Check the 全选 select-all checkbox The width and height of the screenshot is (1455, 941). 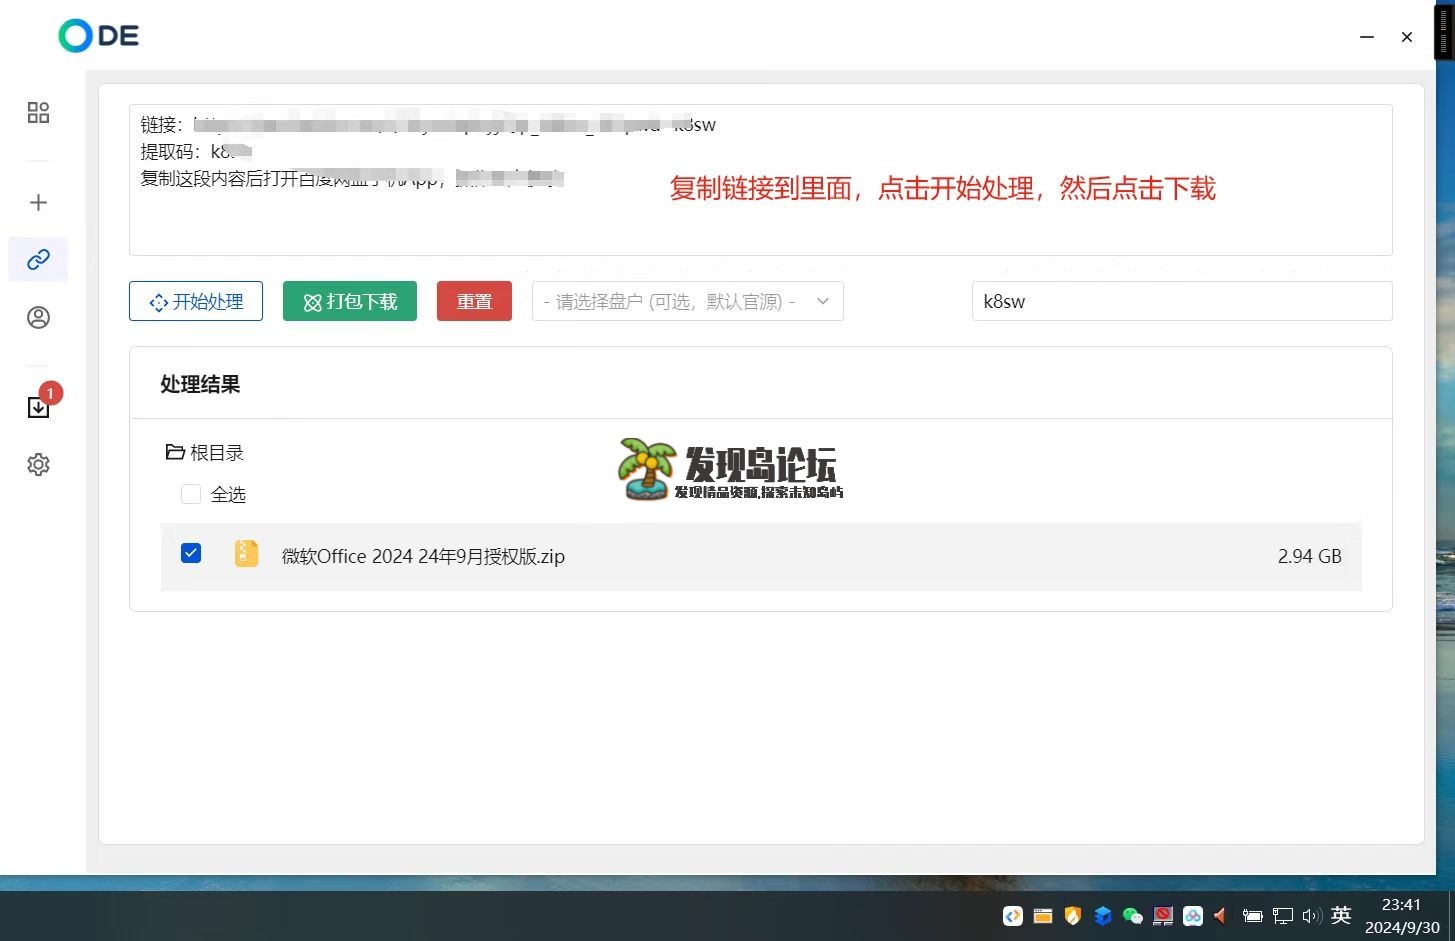click(191, 494)
